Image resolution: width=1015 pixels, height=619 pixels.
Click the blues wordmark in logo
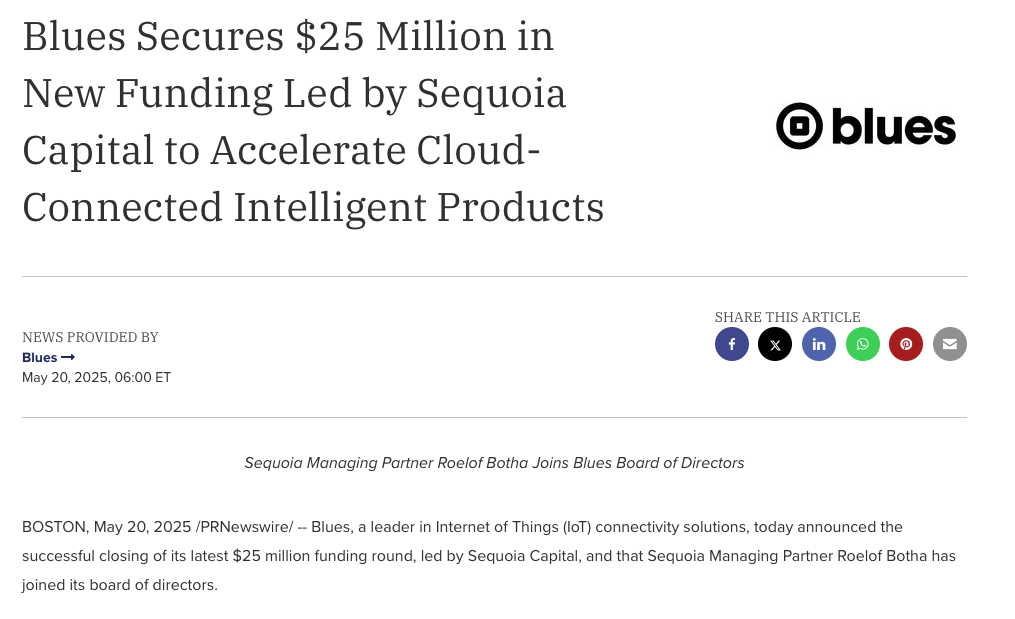(x=893, y=126)
